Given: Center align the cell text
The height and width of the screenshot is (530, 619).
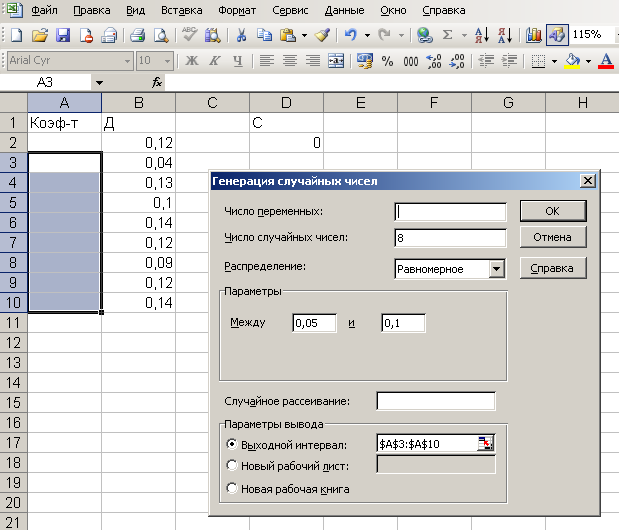Looking at the screenshot, I should point(290,61).
